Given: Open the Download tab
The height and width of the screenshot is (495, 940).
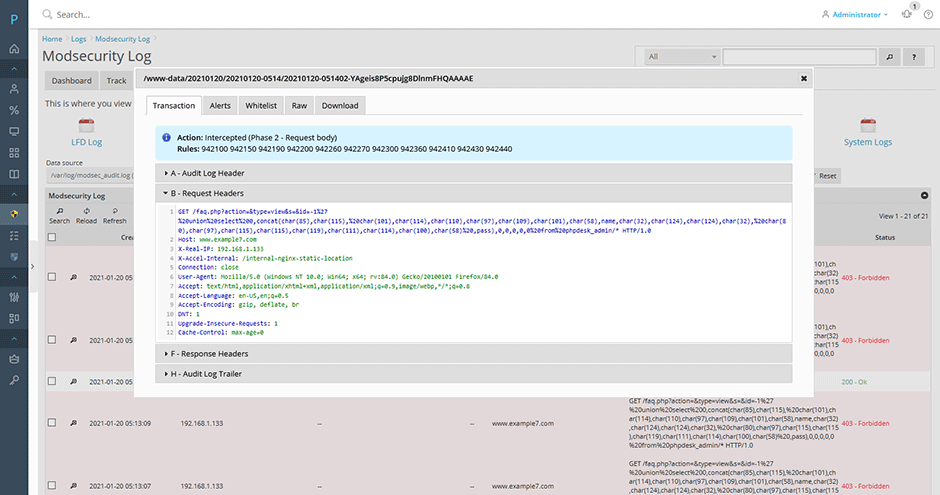Looking at the screenshot, I should click(x=340, y=105).
